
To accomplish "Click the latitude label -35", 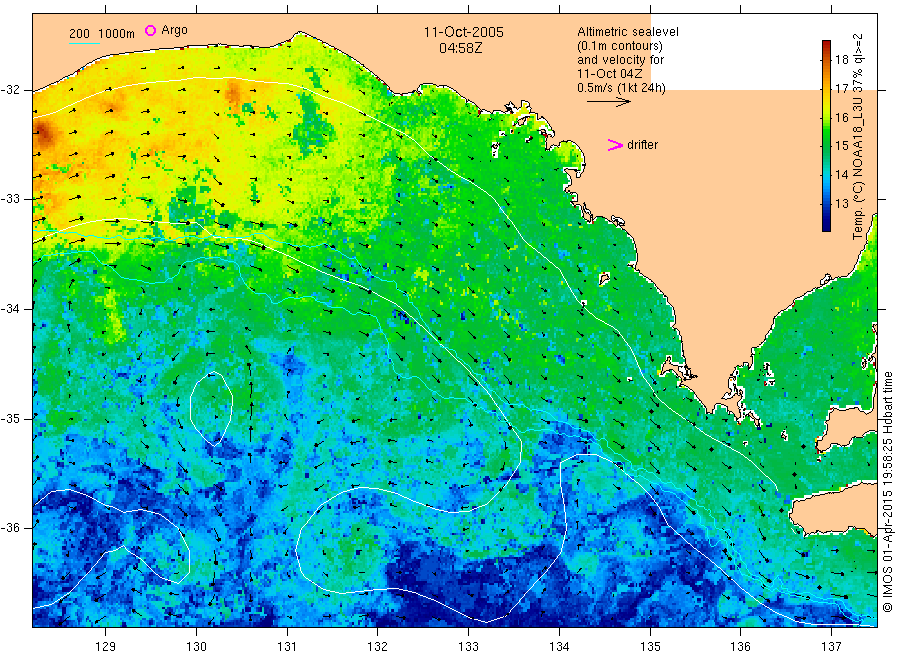I will pos(10,418).
